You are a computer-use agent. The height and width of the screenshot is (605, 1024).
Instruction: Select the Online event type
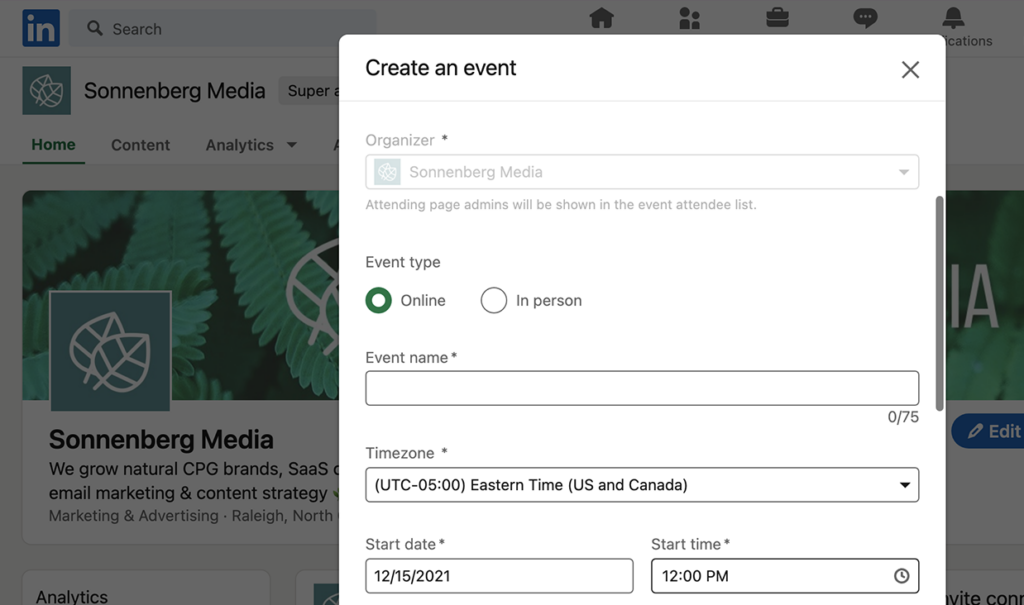pyautogui.click(x=379, y=301)
